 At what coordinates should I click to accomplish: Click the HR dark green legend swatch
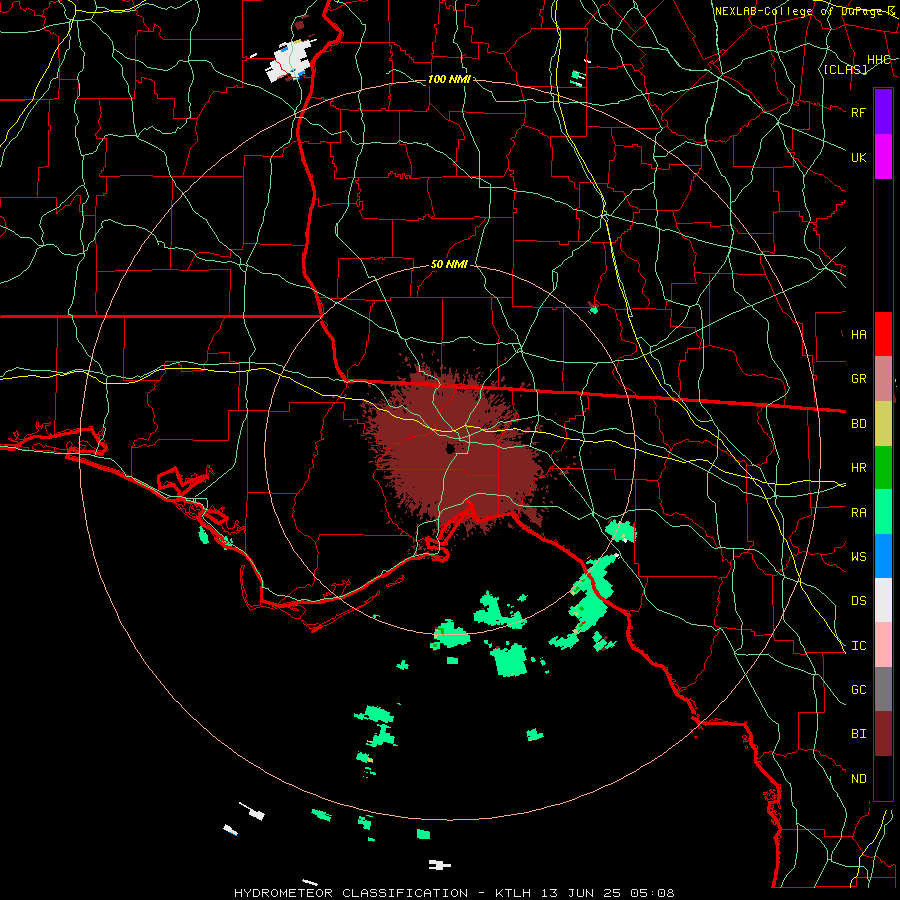tap(883, 468)
